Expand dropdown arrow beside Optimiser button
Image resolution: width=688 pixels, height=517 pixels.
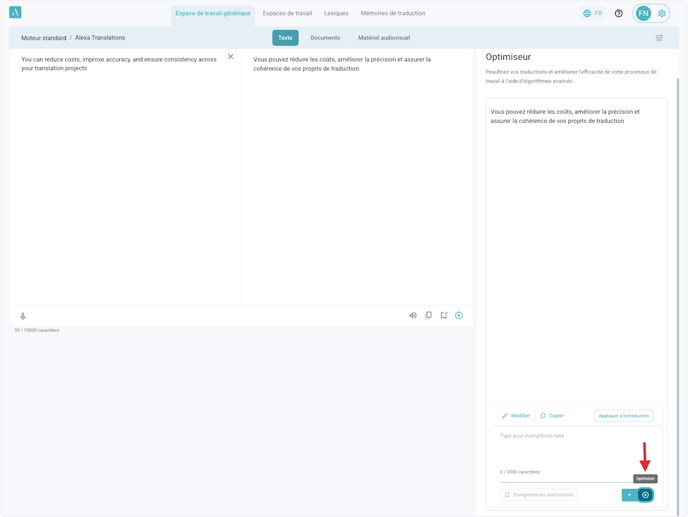pos(629,495)
